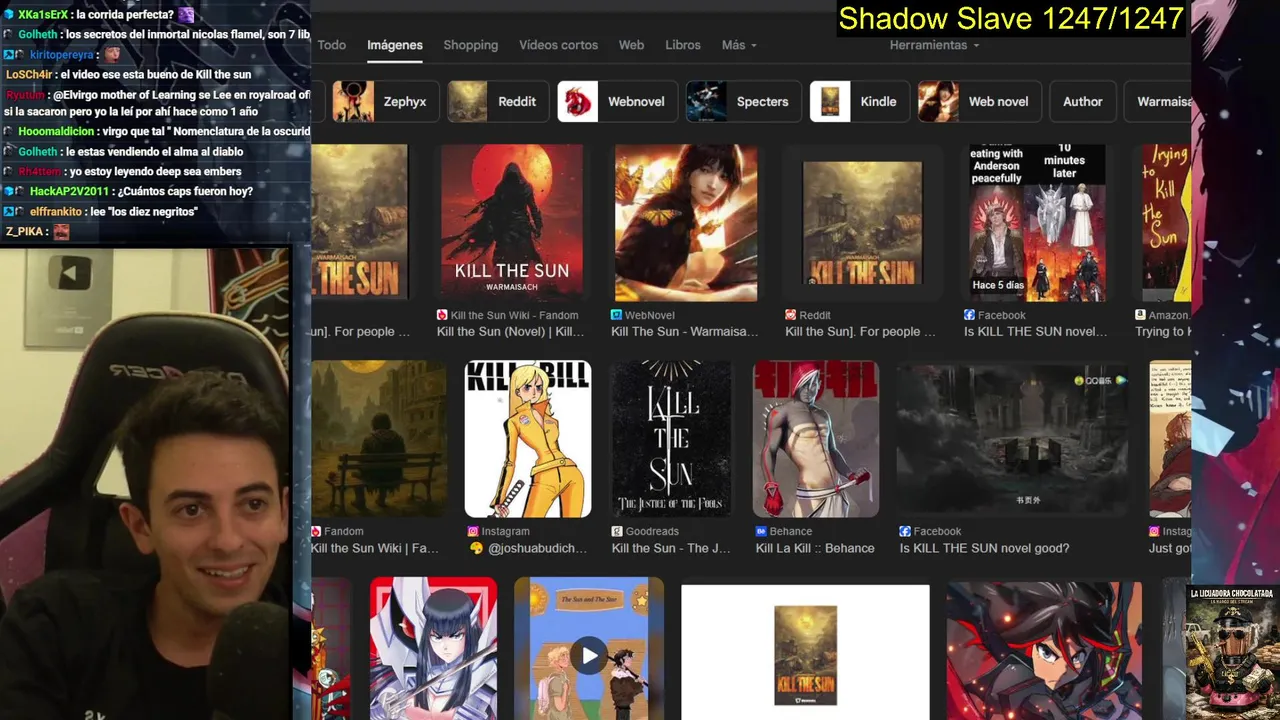Click the Zephyx chip thumbnail icon
1280x720 pixels.
pos(353,101)
